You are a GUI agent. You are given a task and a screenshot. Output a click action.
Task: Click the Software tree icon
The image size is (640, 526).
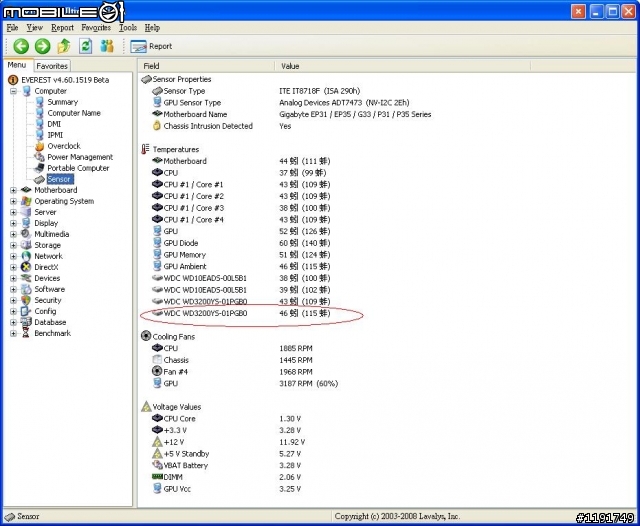point(26,289)
